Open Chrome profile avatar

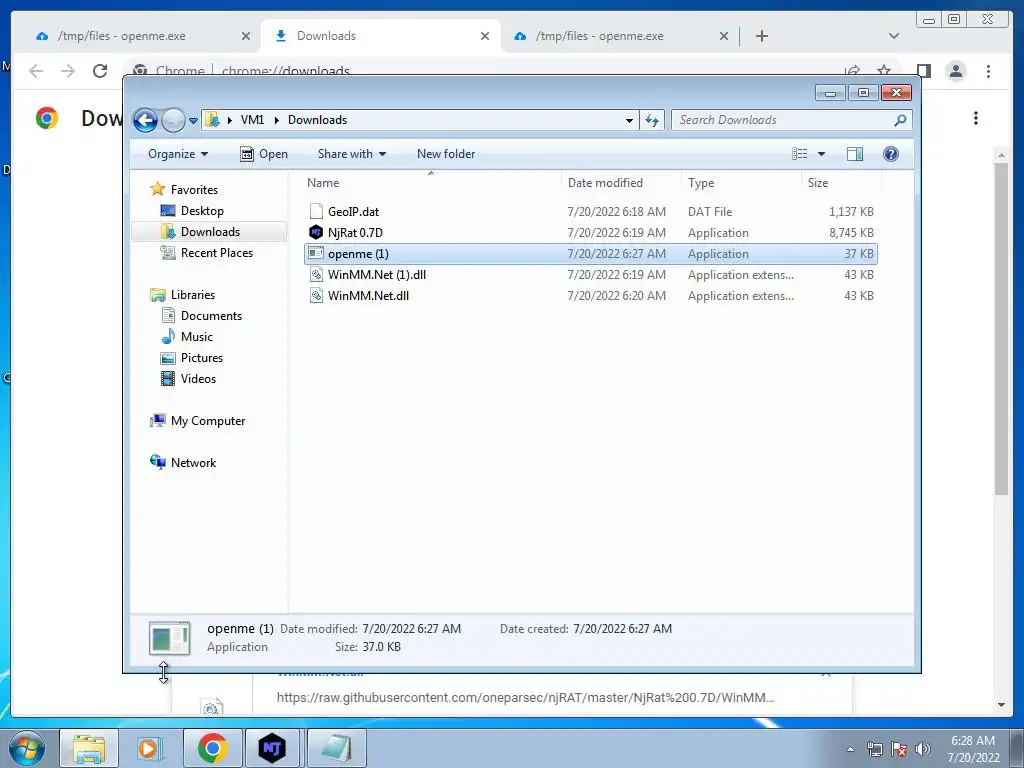pos(956,71)
